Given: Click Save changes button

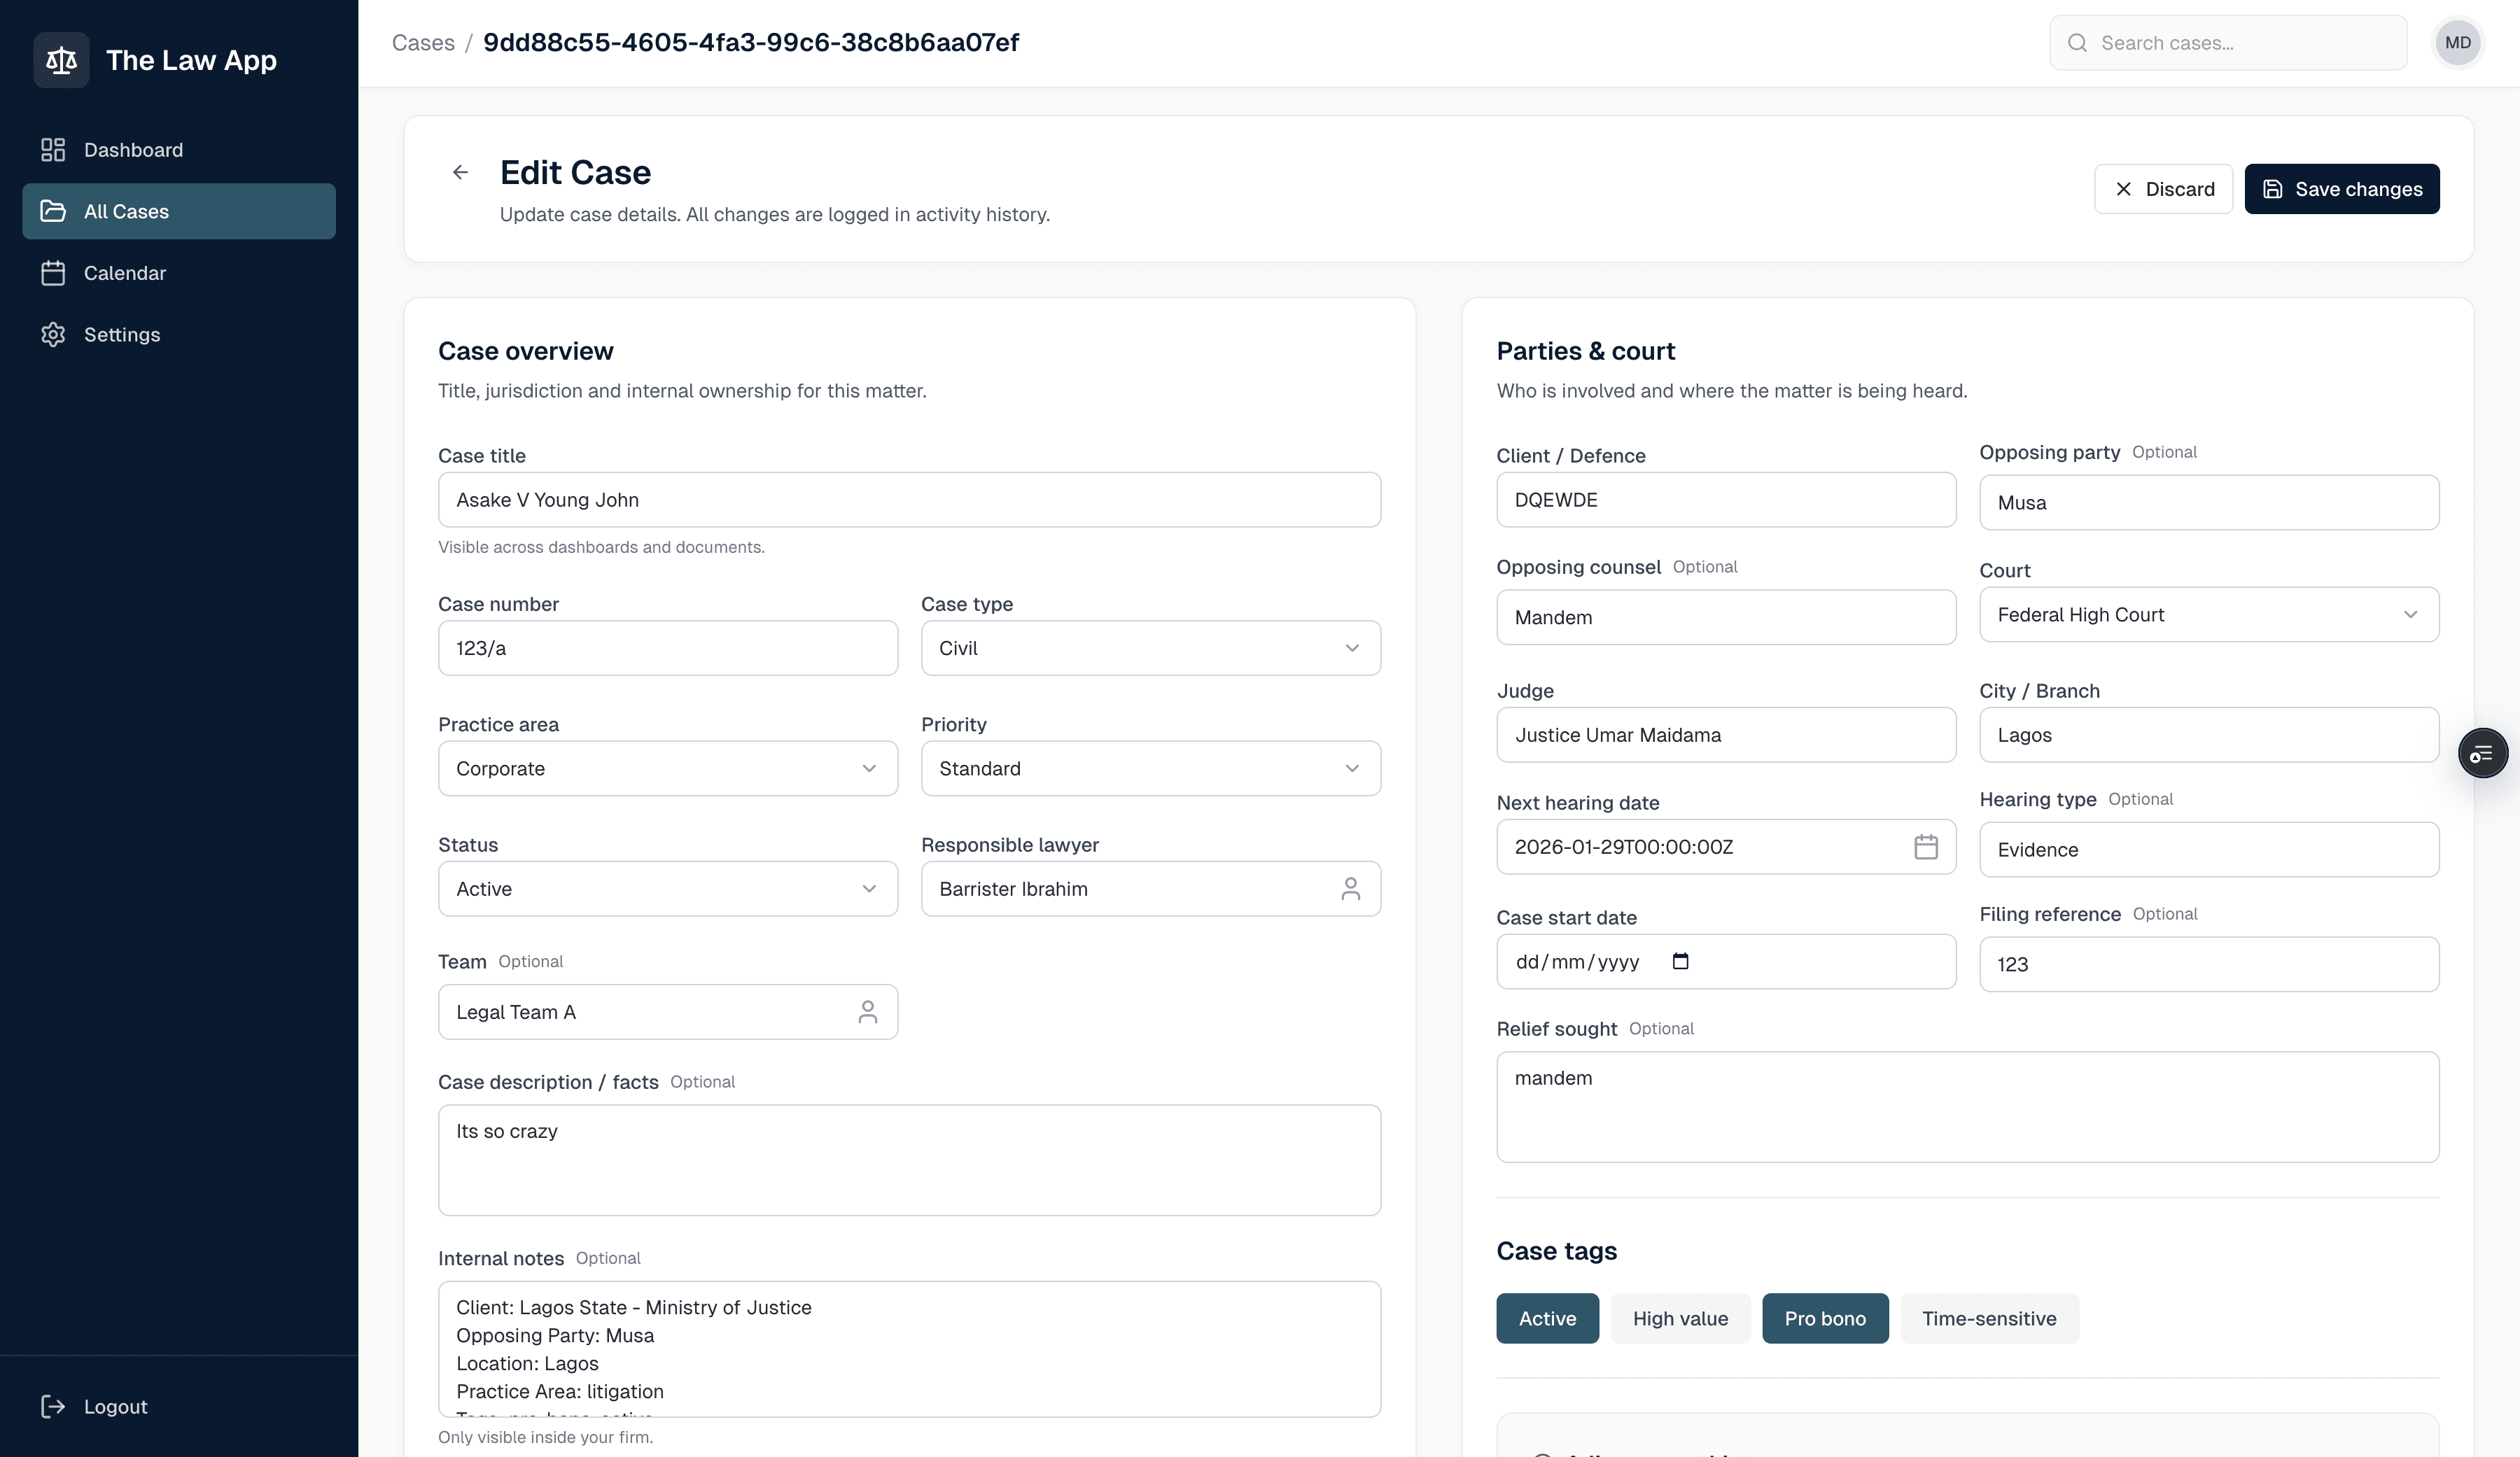Looking at the screenshot, I should (x=2341, y=189).
